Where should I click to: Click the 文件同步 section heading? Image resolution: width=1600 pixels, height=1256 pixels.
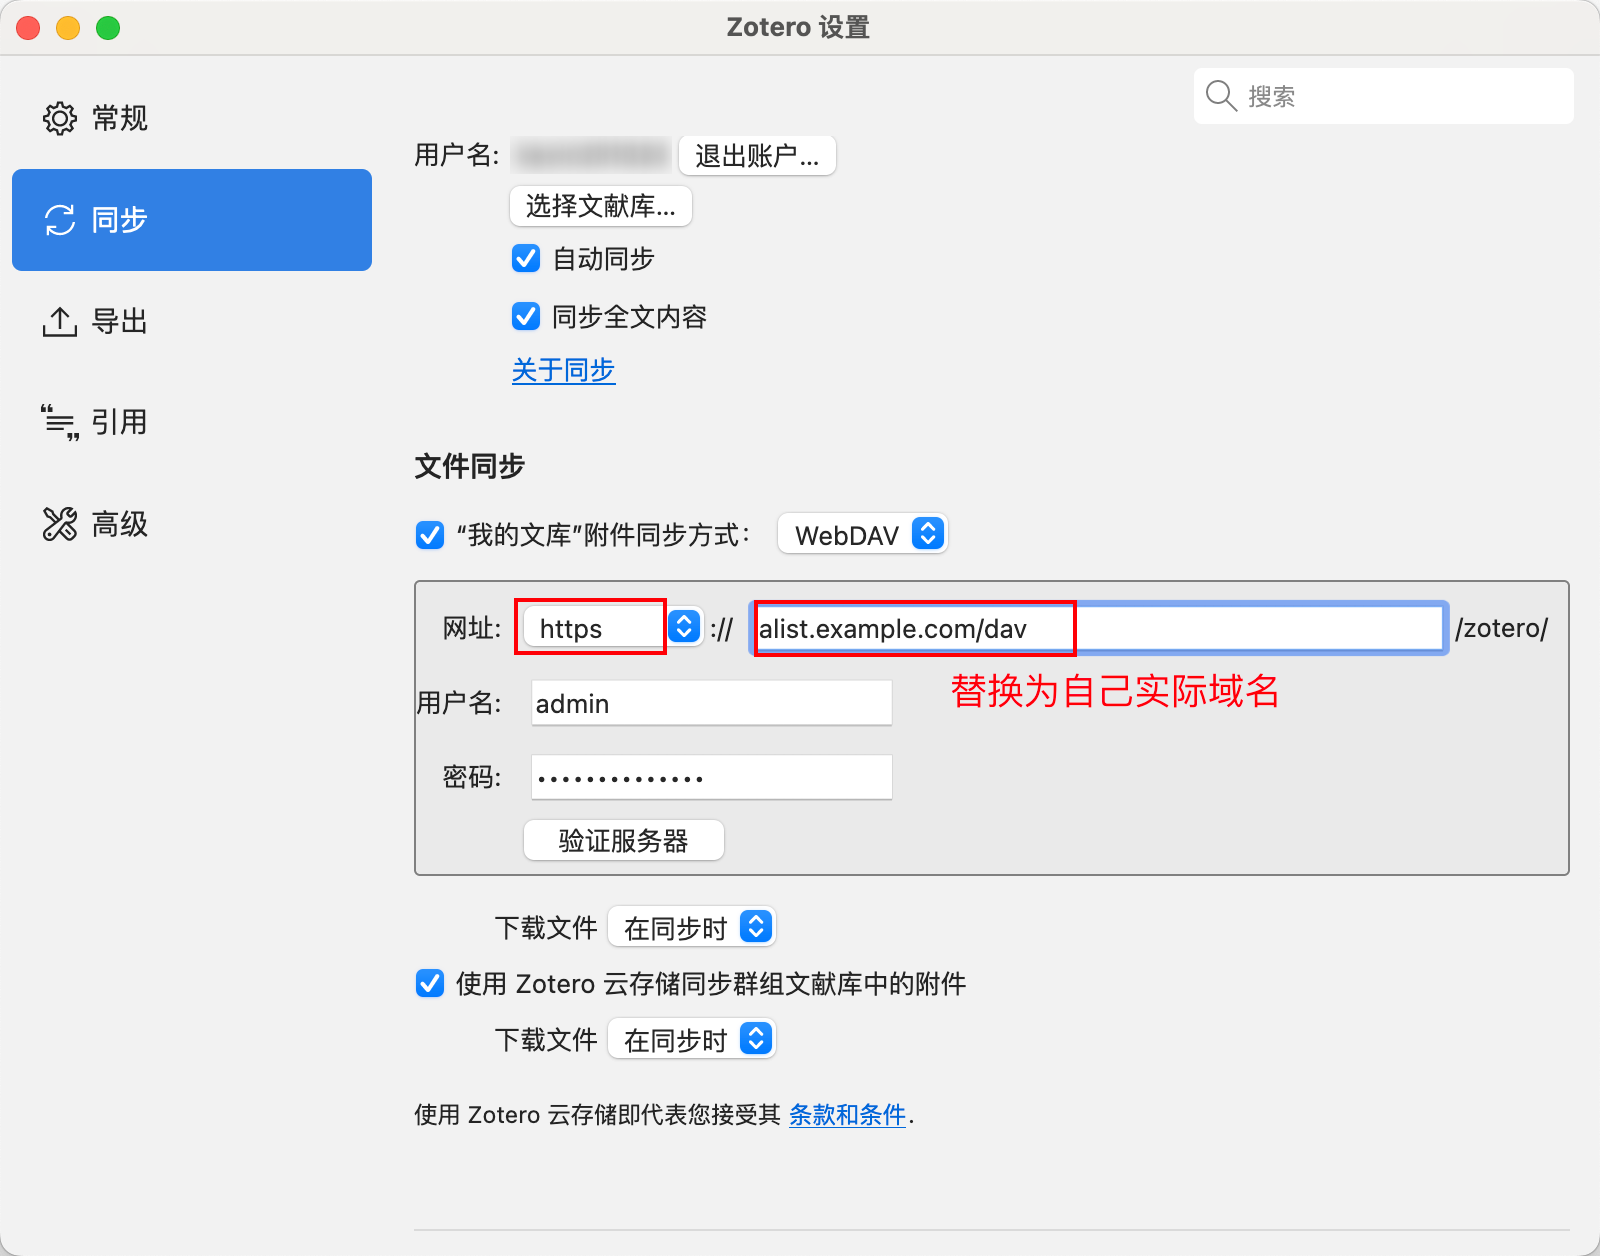[469, 466]
